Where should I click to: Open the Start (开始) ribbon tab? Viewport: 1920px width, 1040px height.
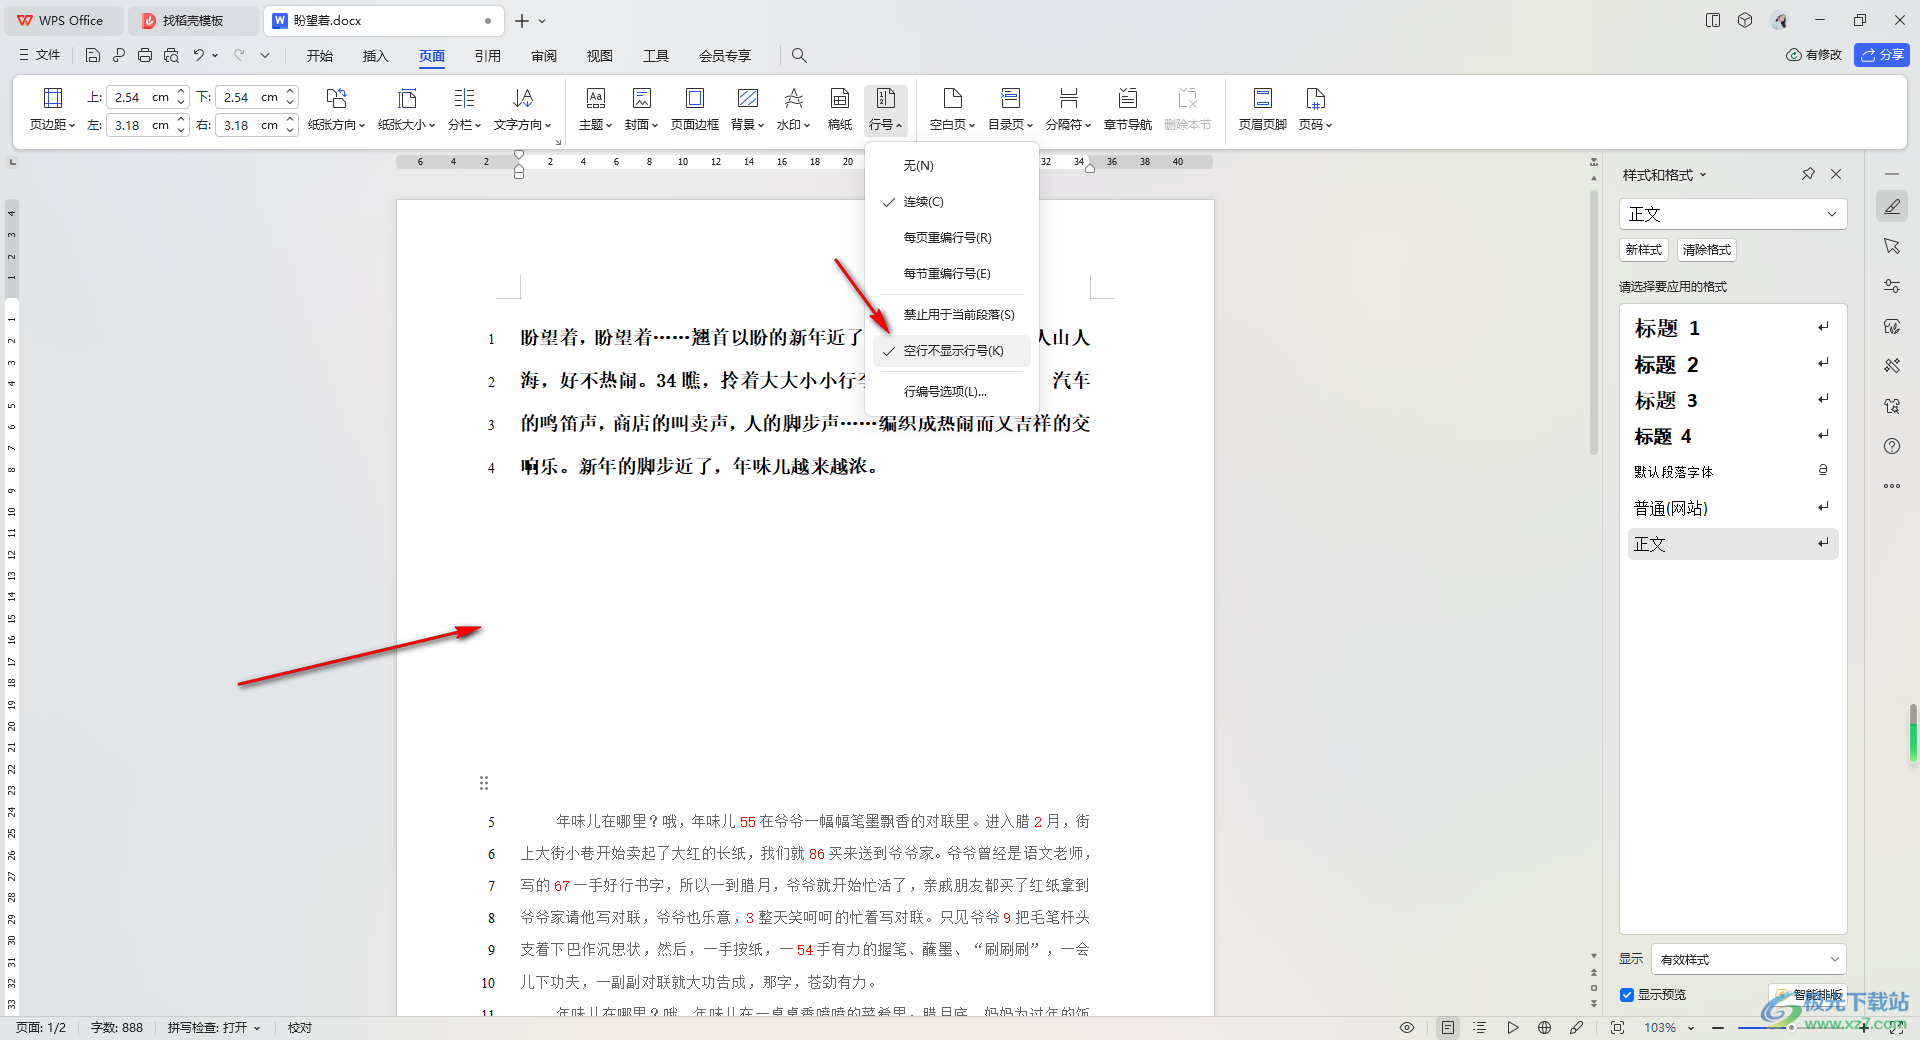click(320, 56)
